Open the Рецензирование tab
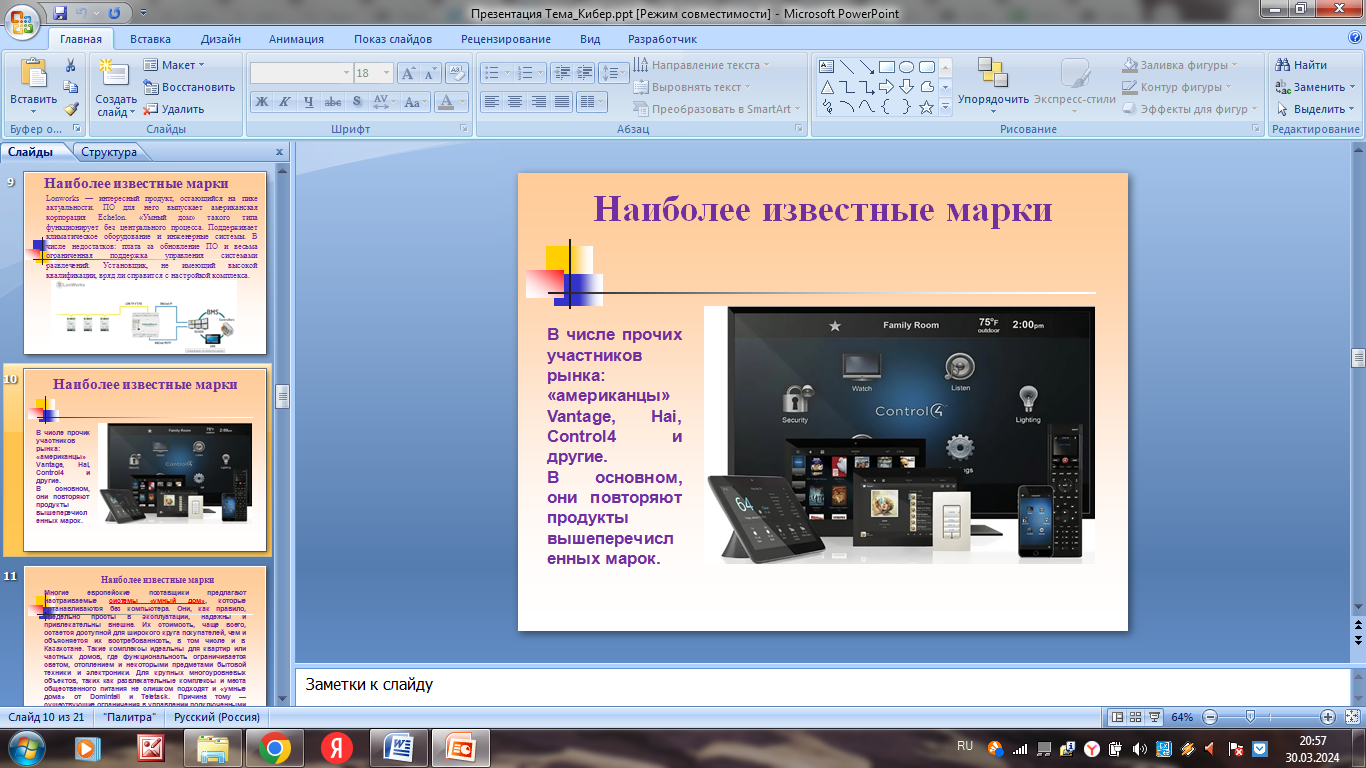The height and width of the screenshot is (768, 1366). coord(506,39)
